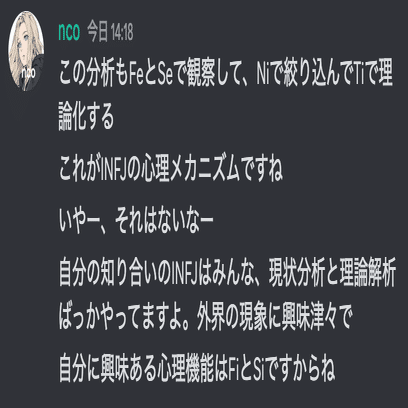Click the line これがINFJの心理メカニズムですね
The image size is (408, 408).
(x=171, y=170)
